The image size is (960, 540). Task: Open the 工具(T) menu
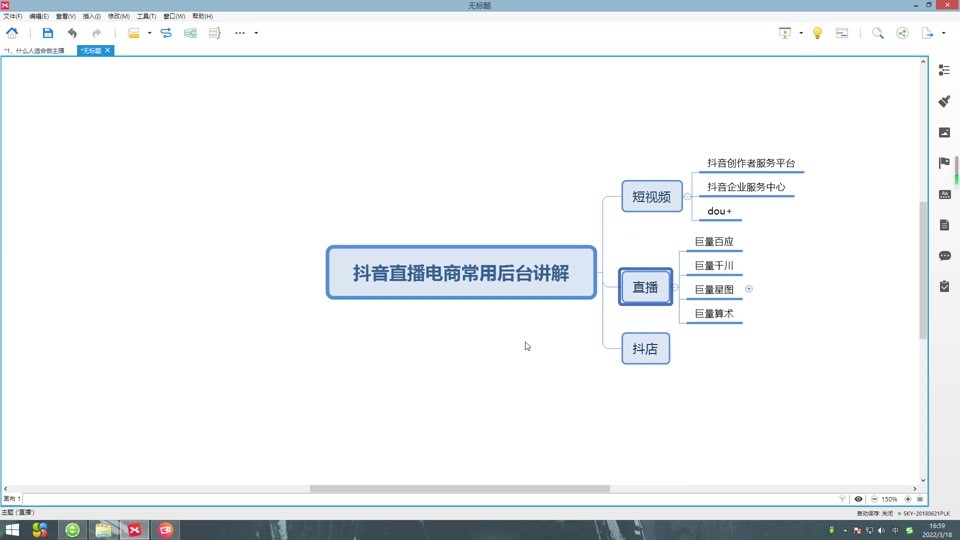point(146,17)
